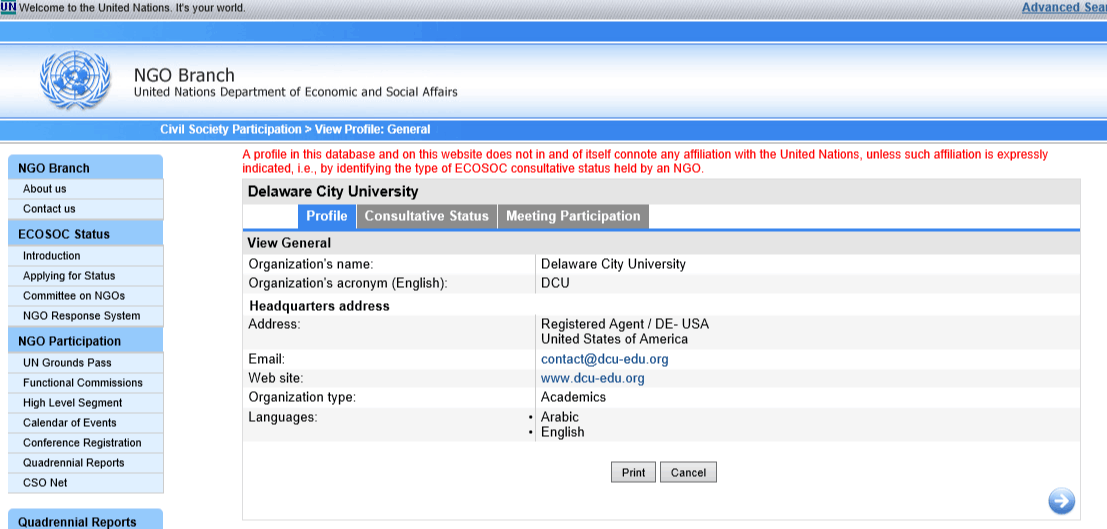Visit the www.dcu-edu.org website link

pyautogui.click(x=592, y=378)
